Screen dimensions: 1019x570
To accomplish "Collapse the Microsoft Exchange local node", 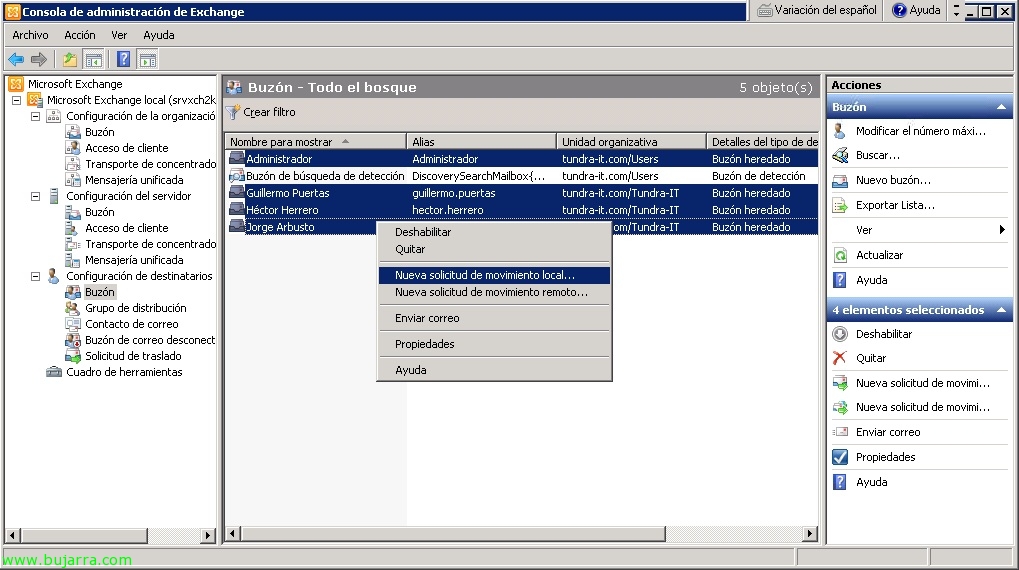I will point(17,100).
